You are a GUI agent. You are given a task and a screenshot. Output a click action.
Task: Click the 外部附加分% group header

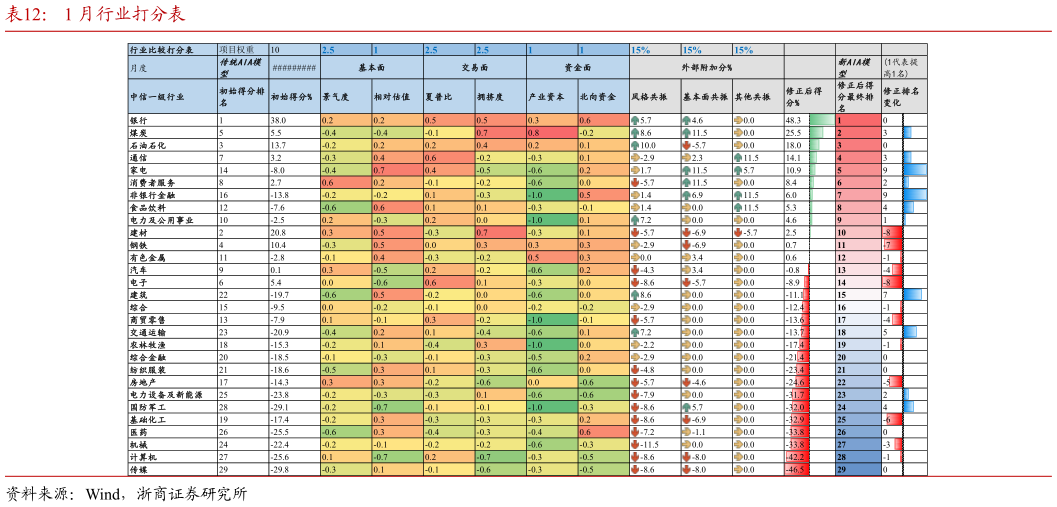(706, 67)
